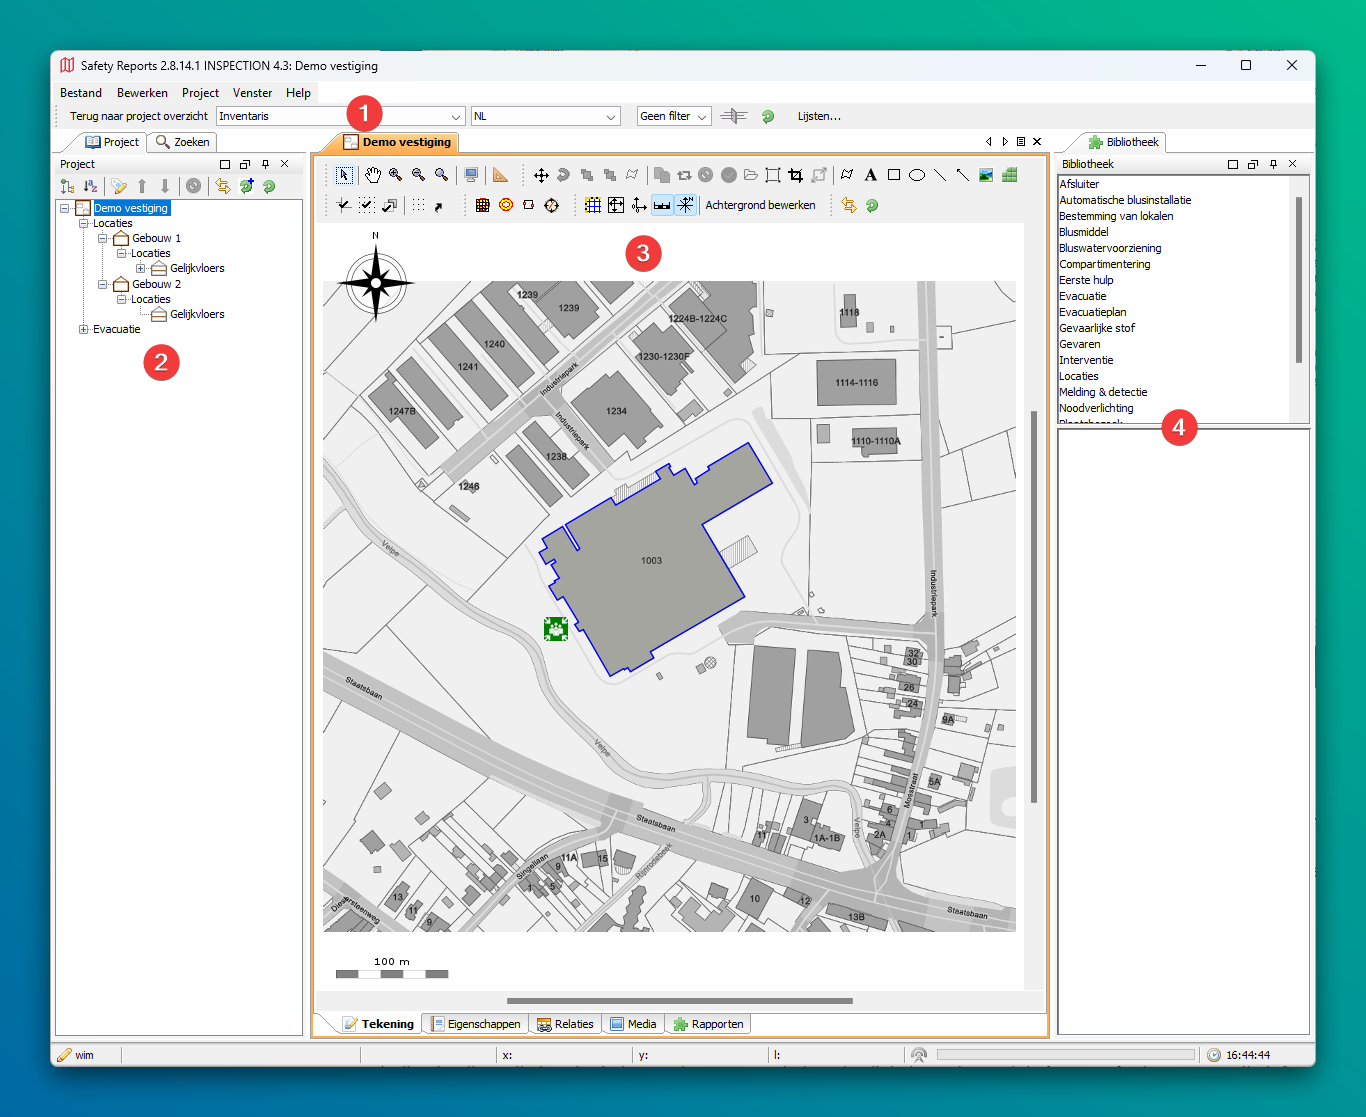The width and height of the screenshot is (1366, 1117).
Task: Select the text tool with letter A
Action: tap(870, 175)
